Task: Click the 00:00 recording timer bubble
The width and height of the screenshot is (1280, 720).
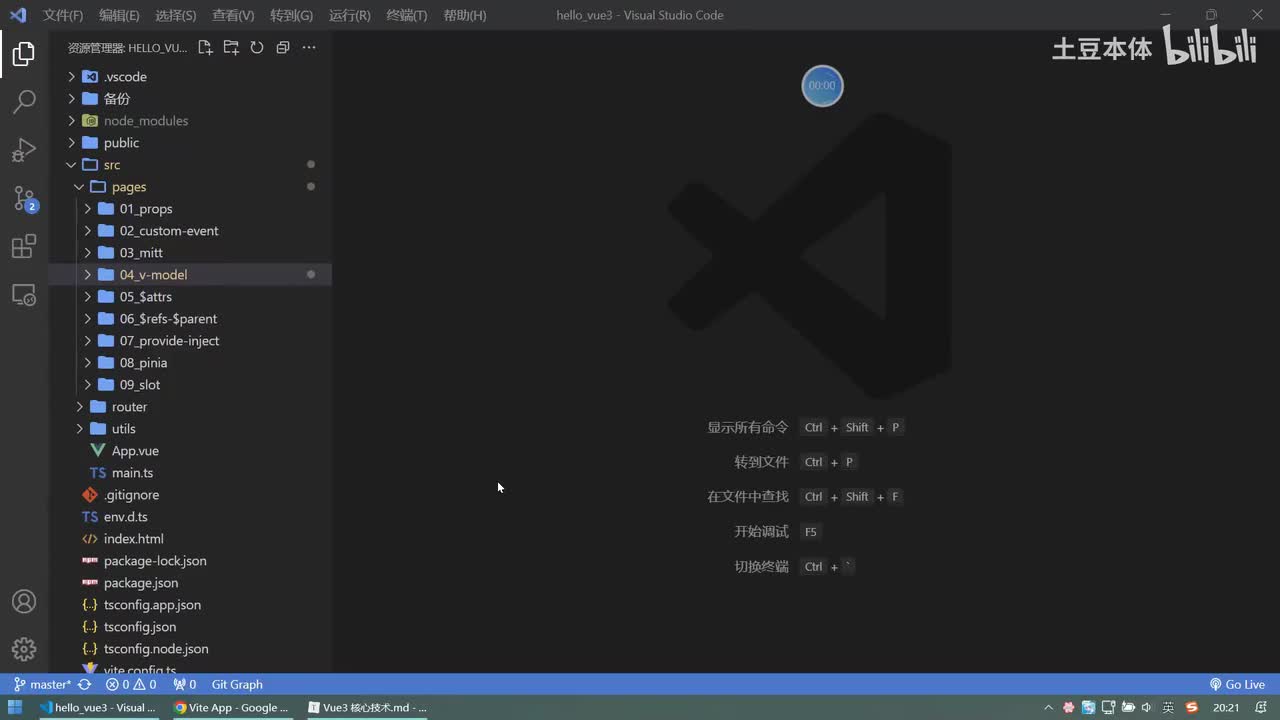Action: click(822, 86)
